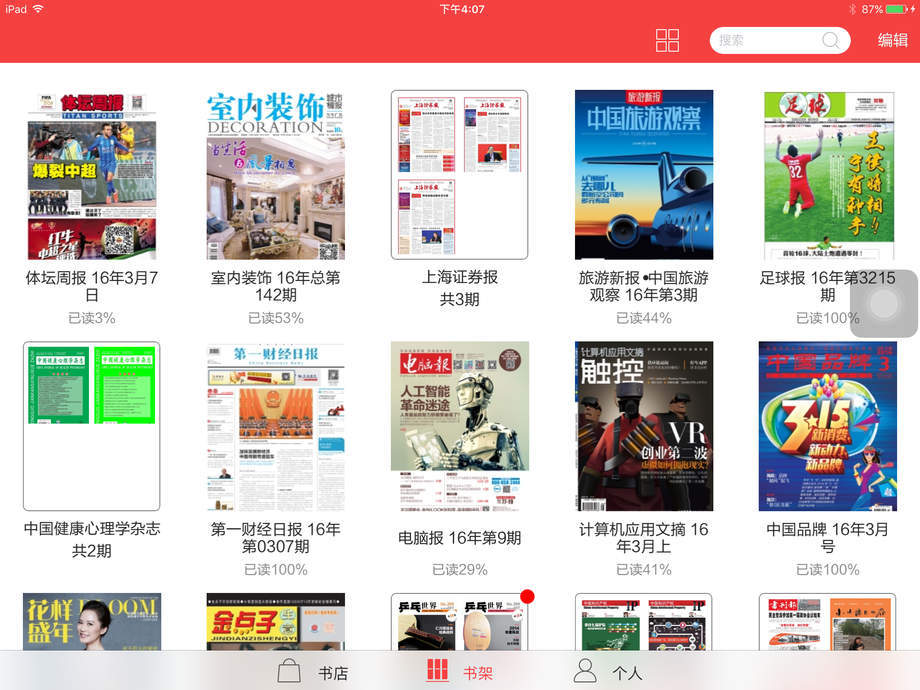
Task: Click title 体坛周报 16年3月7日
Action: tap(92, 286)
